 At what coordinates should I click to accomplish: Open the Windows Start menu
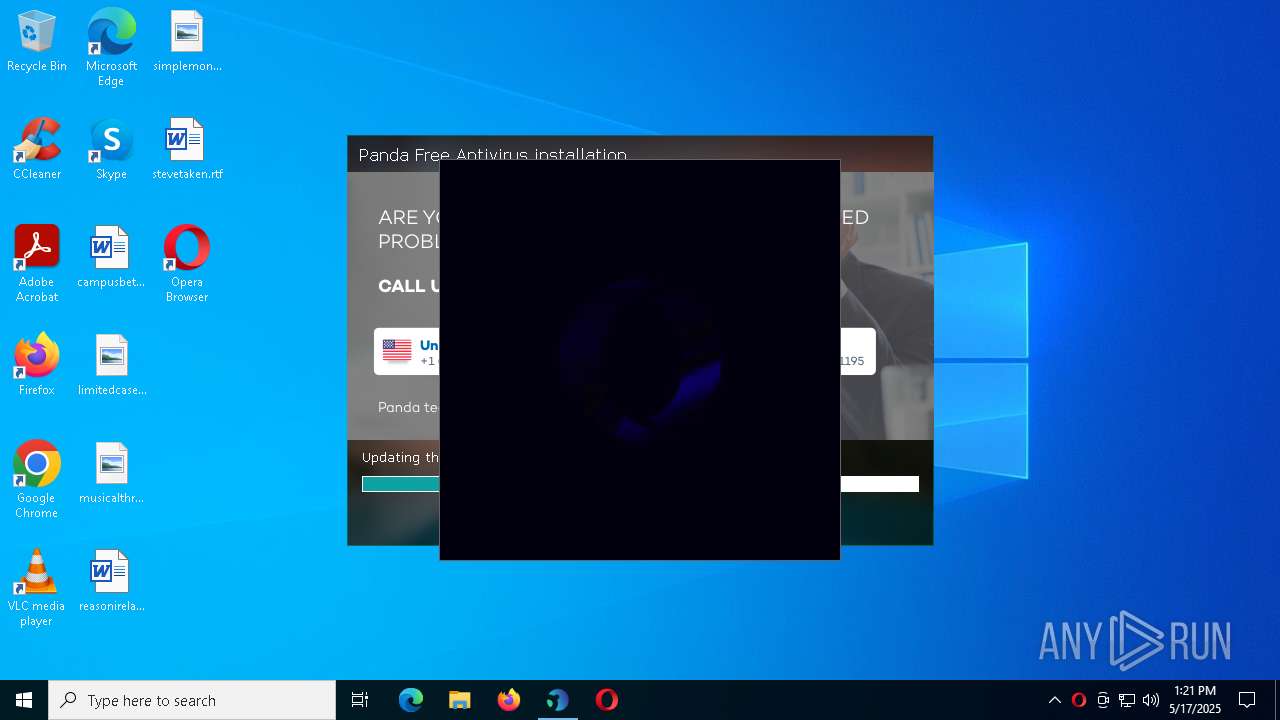[24, 700]
